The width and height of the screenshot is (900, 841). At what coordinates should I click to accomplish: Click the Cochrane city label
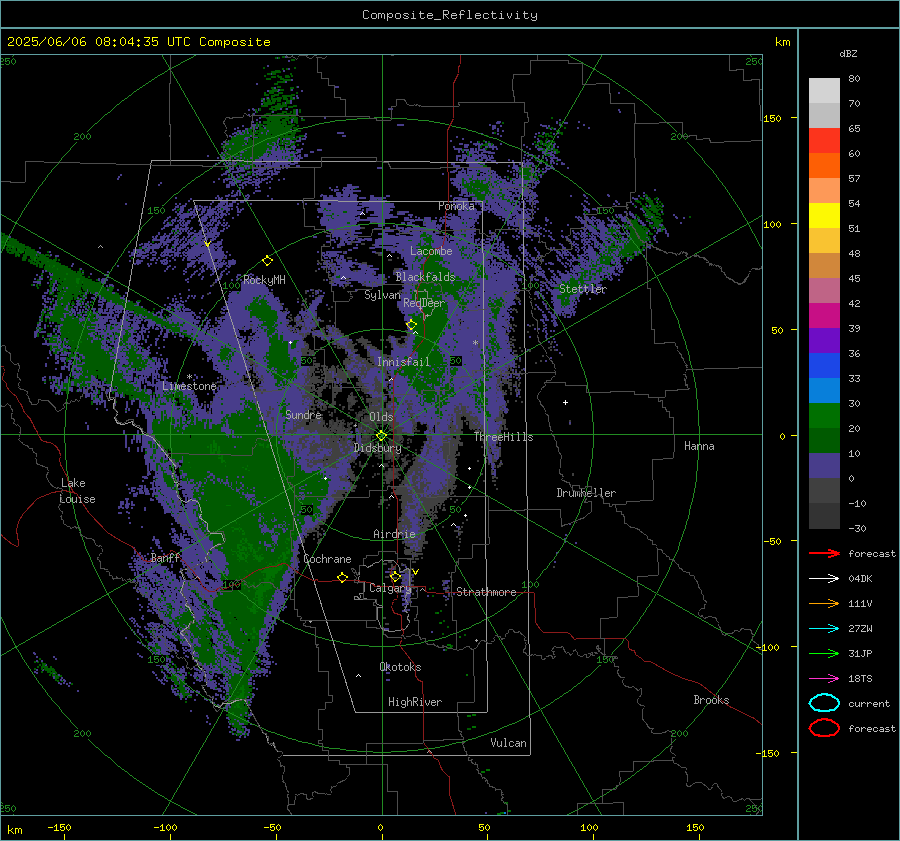(327, 559)
